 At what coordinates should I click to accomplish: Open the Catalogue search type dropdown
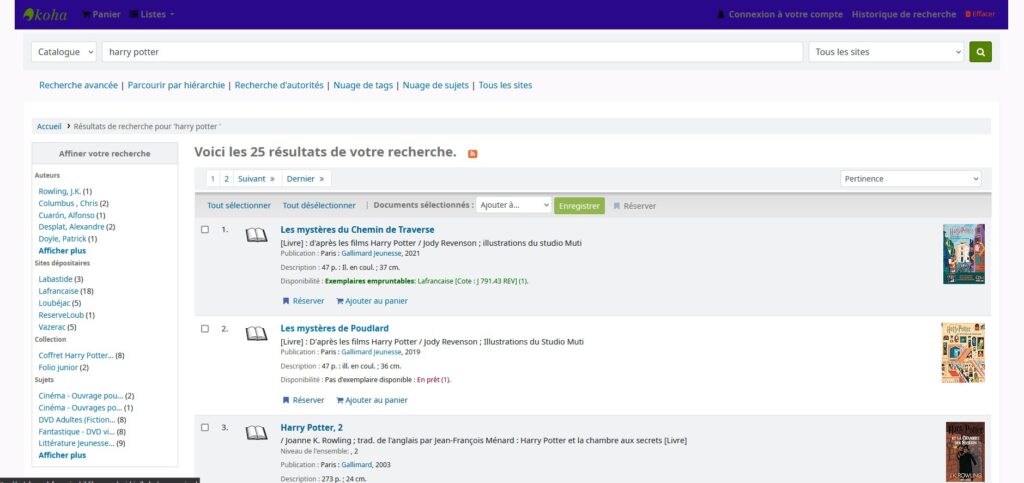point(64,52)
